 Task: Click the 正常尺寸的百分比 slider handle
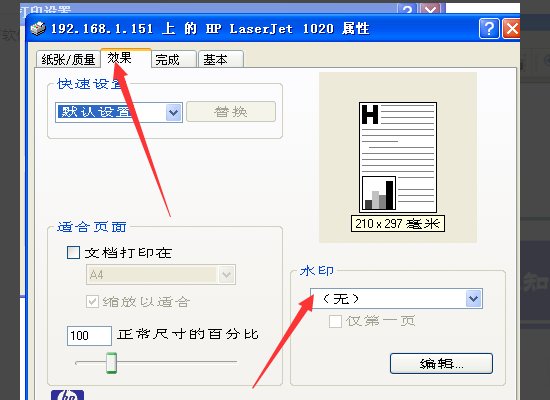pyautogui.click(x=112, y=363)
